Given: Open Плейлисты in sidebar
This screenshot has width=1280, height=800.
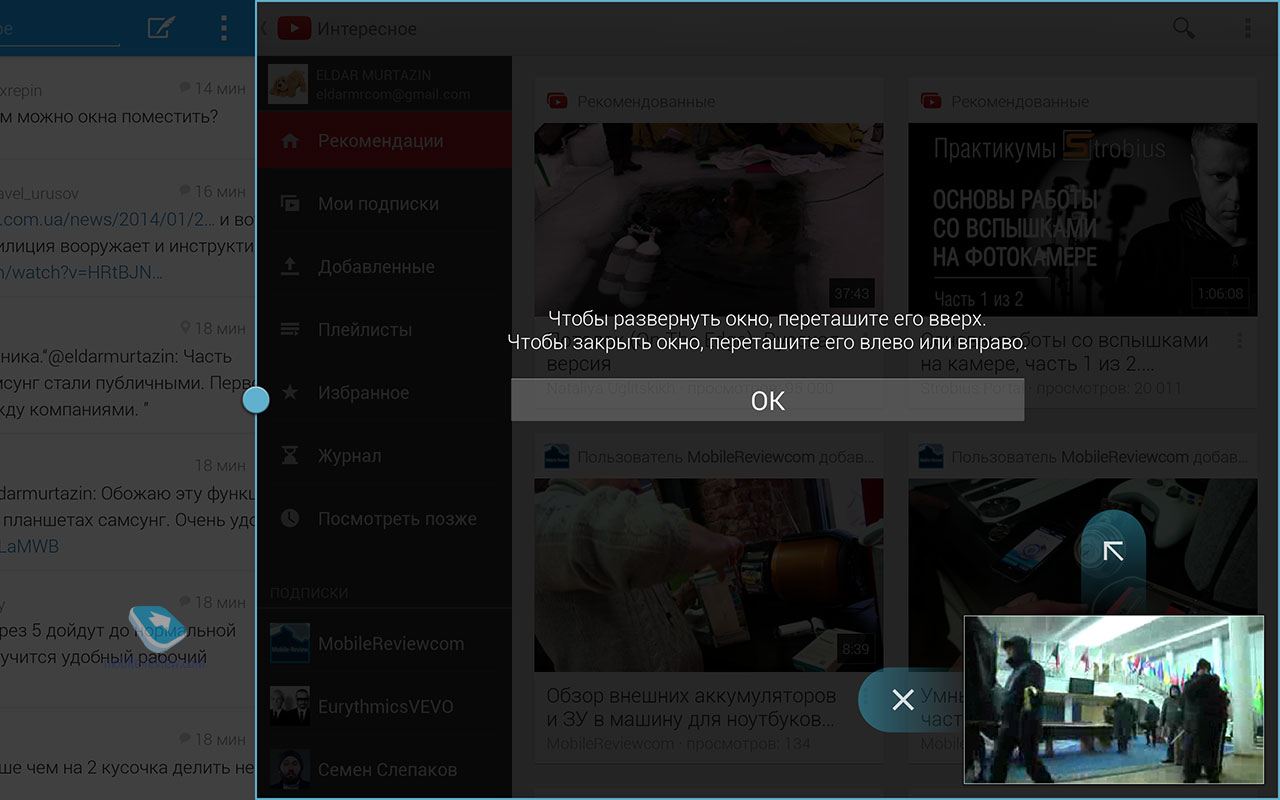Looking at the screenshot, I should click(x=385, y=330).
